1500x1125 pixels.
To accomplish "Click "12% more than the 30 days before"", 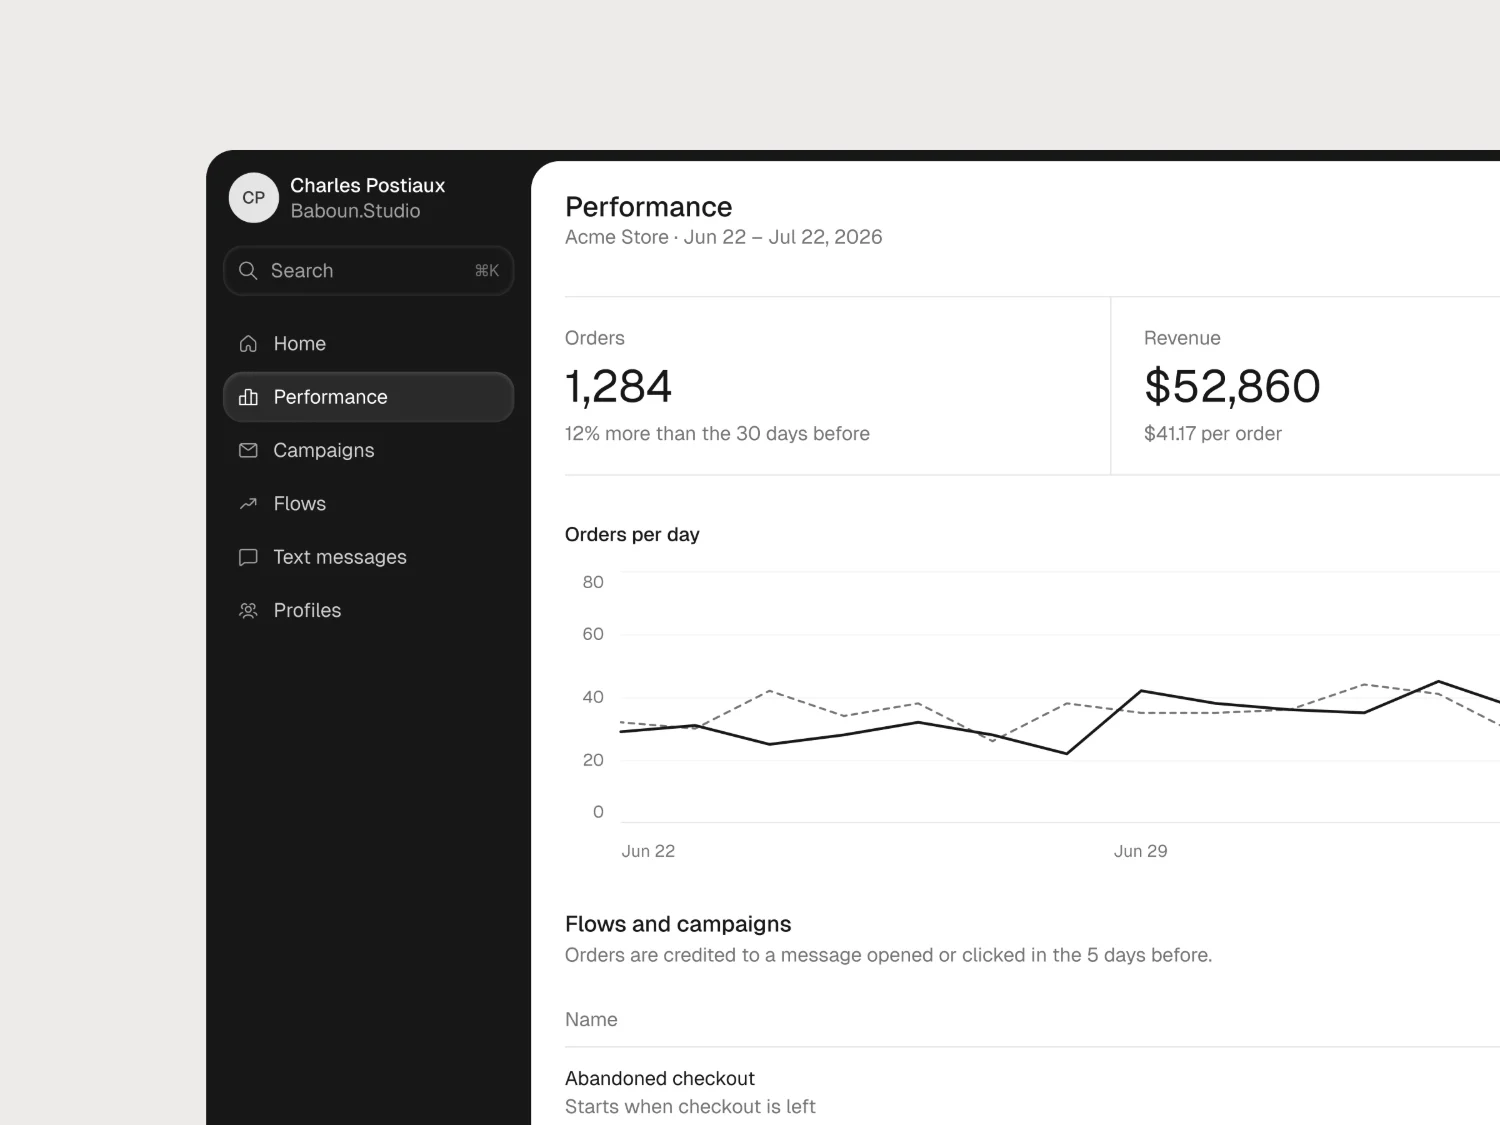I will coord(717,434).
